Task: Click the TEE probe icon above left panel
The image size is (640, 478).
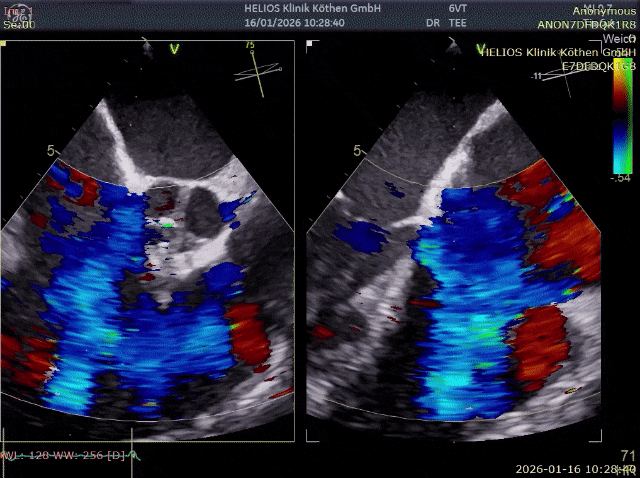Action: pos(147,48)
